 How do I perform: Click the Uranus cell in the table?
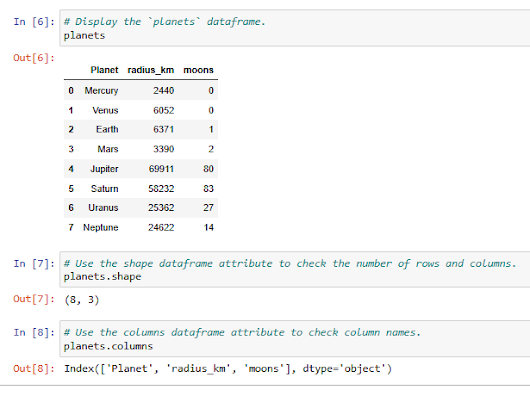click(103, 207)
